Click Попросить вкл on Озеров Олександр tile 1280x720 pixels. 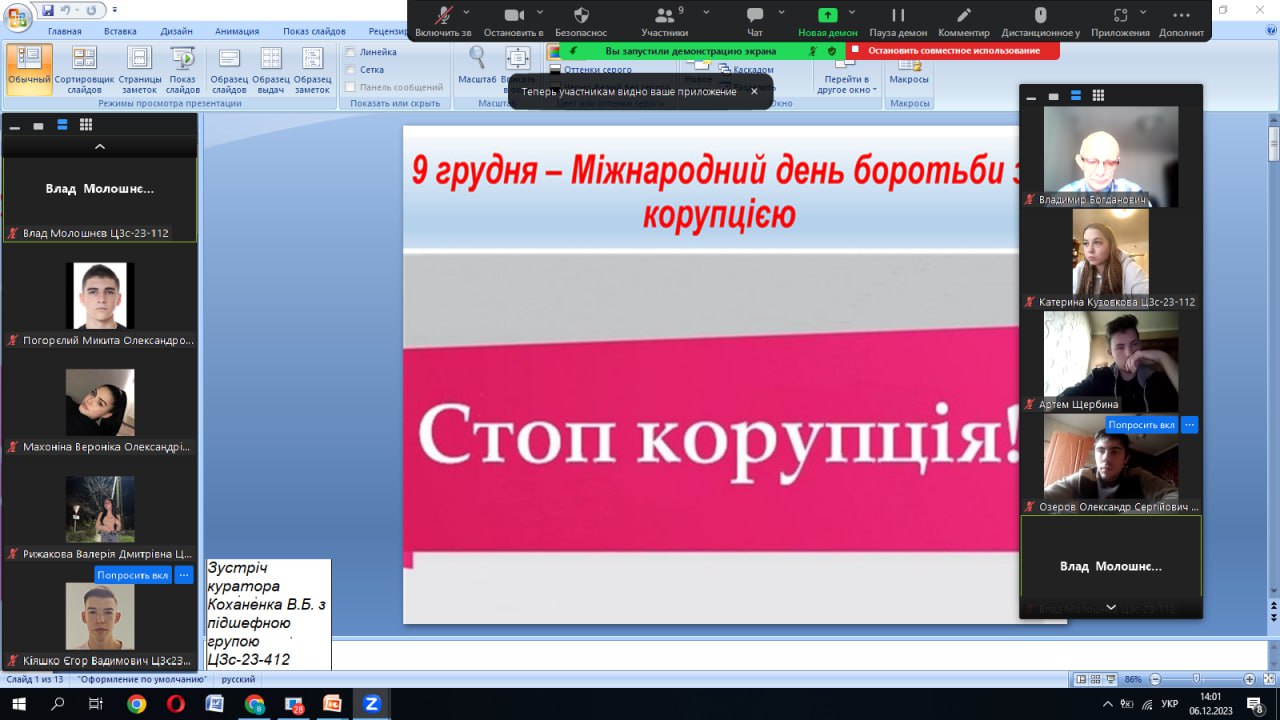click(1141, 425)
